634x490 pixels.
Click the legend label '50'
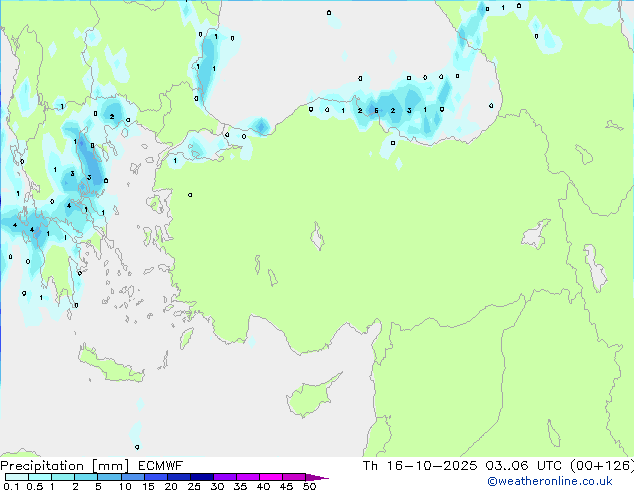pos(310,486)
